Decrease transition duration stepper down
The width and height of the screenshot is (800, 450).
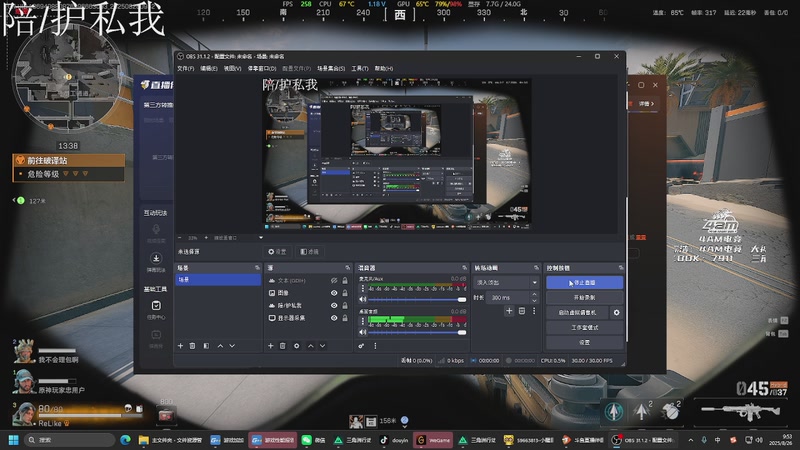(x=534, y=301)
